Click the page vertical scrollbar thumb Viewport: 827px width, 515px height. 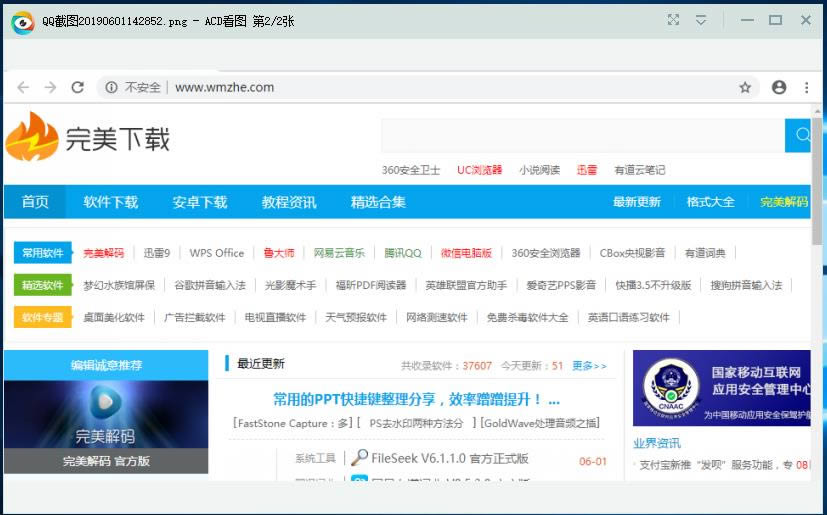pyautogui.click(x=818, y=181)
